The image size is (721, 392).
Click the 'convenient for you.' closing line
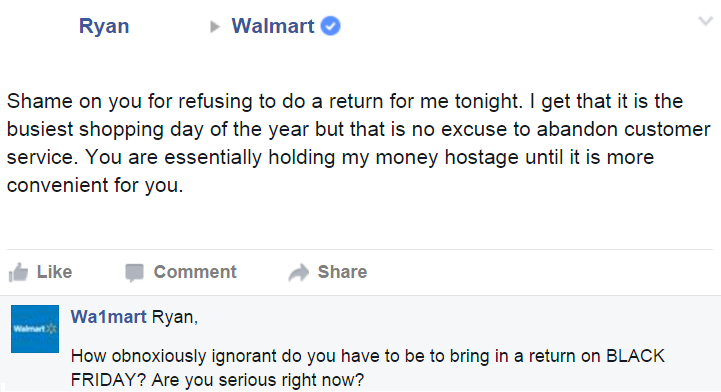[95, 185]
